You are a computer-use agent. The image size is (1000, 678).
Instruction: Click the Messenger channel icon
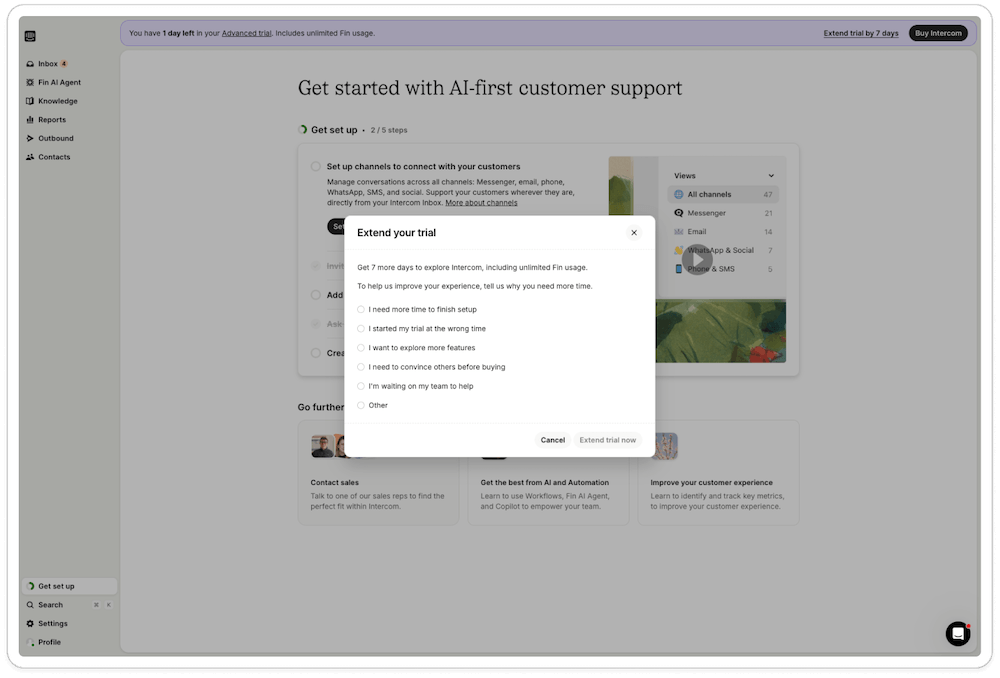[x=679, y=213]
